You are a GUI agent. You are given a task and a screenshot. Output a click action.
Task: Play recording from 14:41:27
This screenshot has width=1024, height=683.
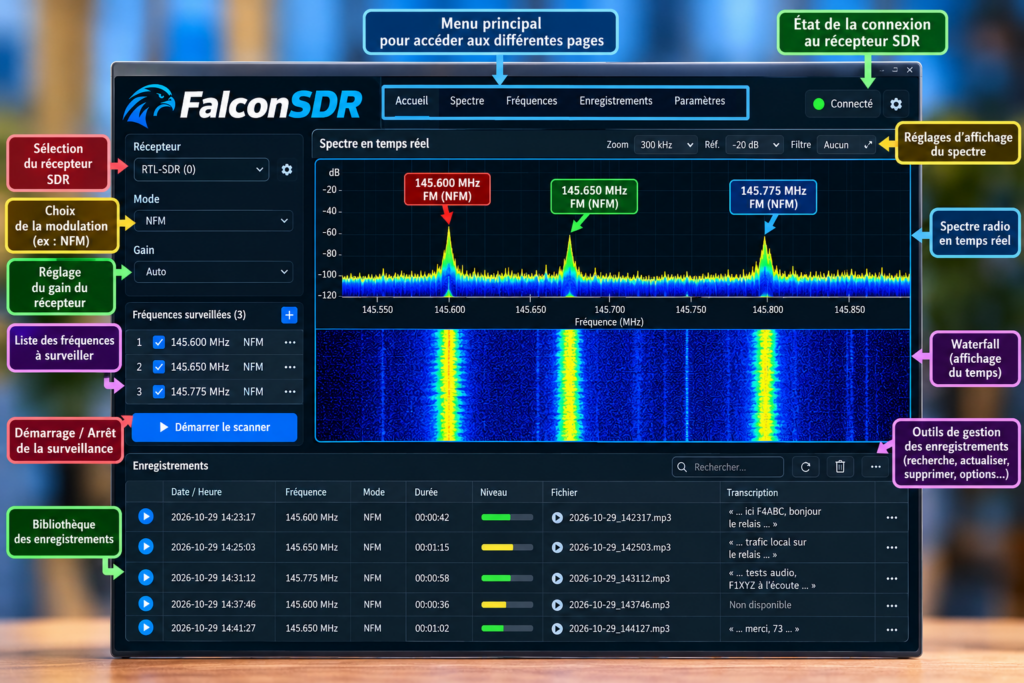[146, 627]
